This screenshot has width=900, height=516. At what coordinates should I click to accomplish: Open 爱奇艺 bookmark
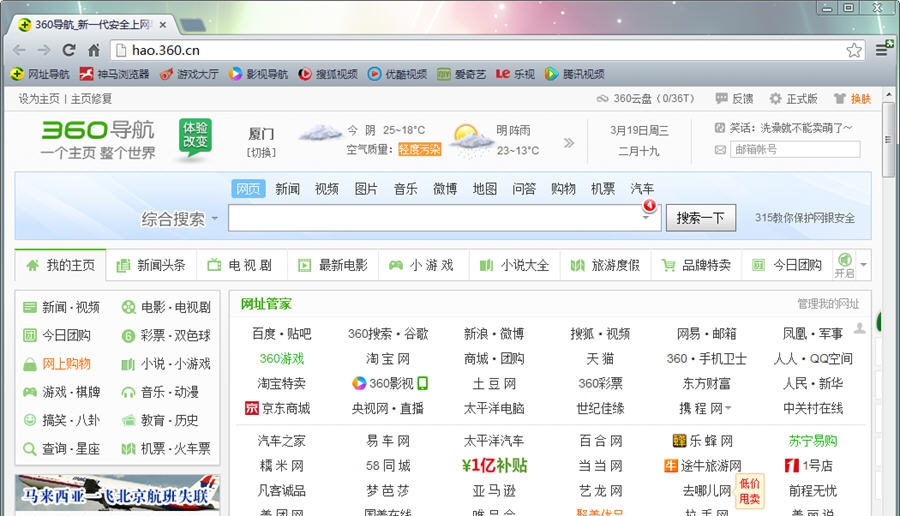click(x=461, y=74)
